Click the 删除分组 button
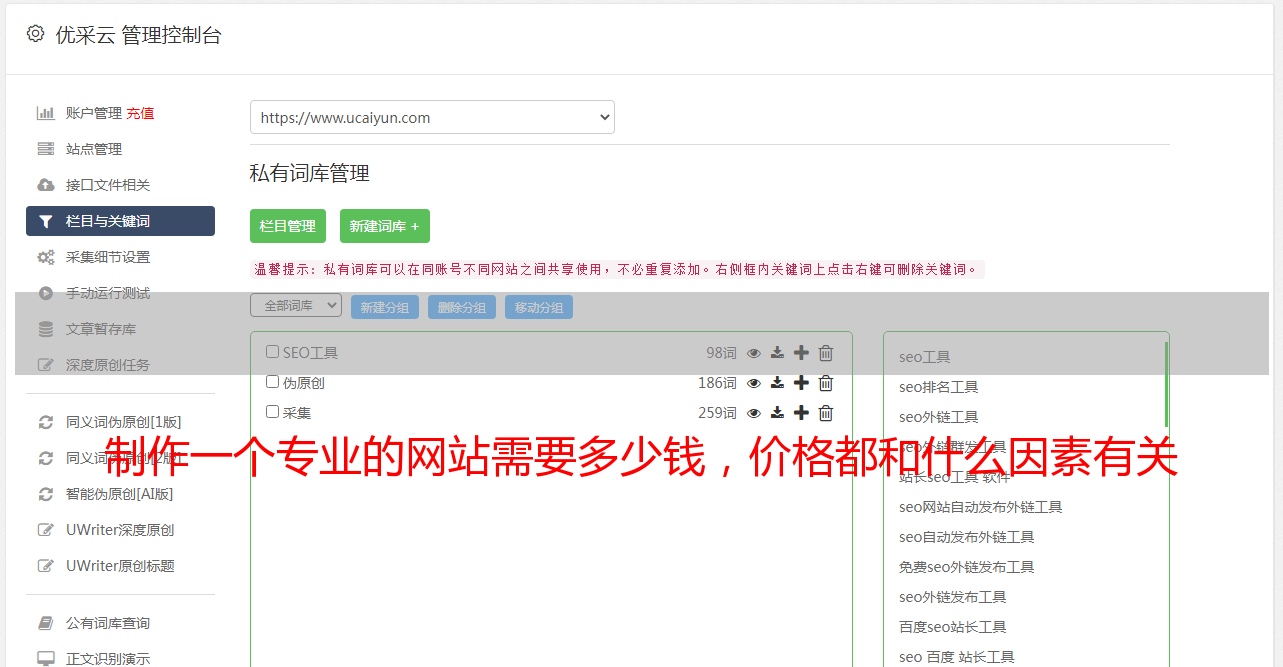 pyautogui.click(x=462, y=307)
